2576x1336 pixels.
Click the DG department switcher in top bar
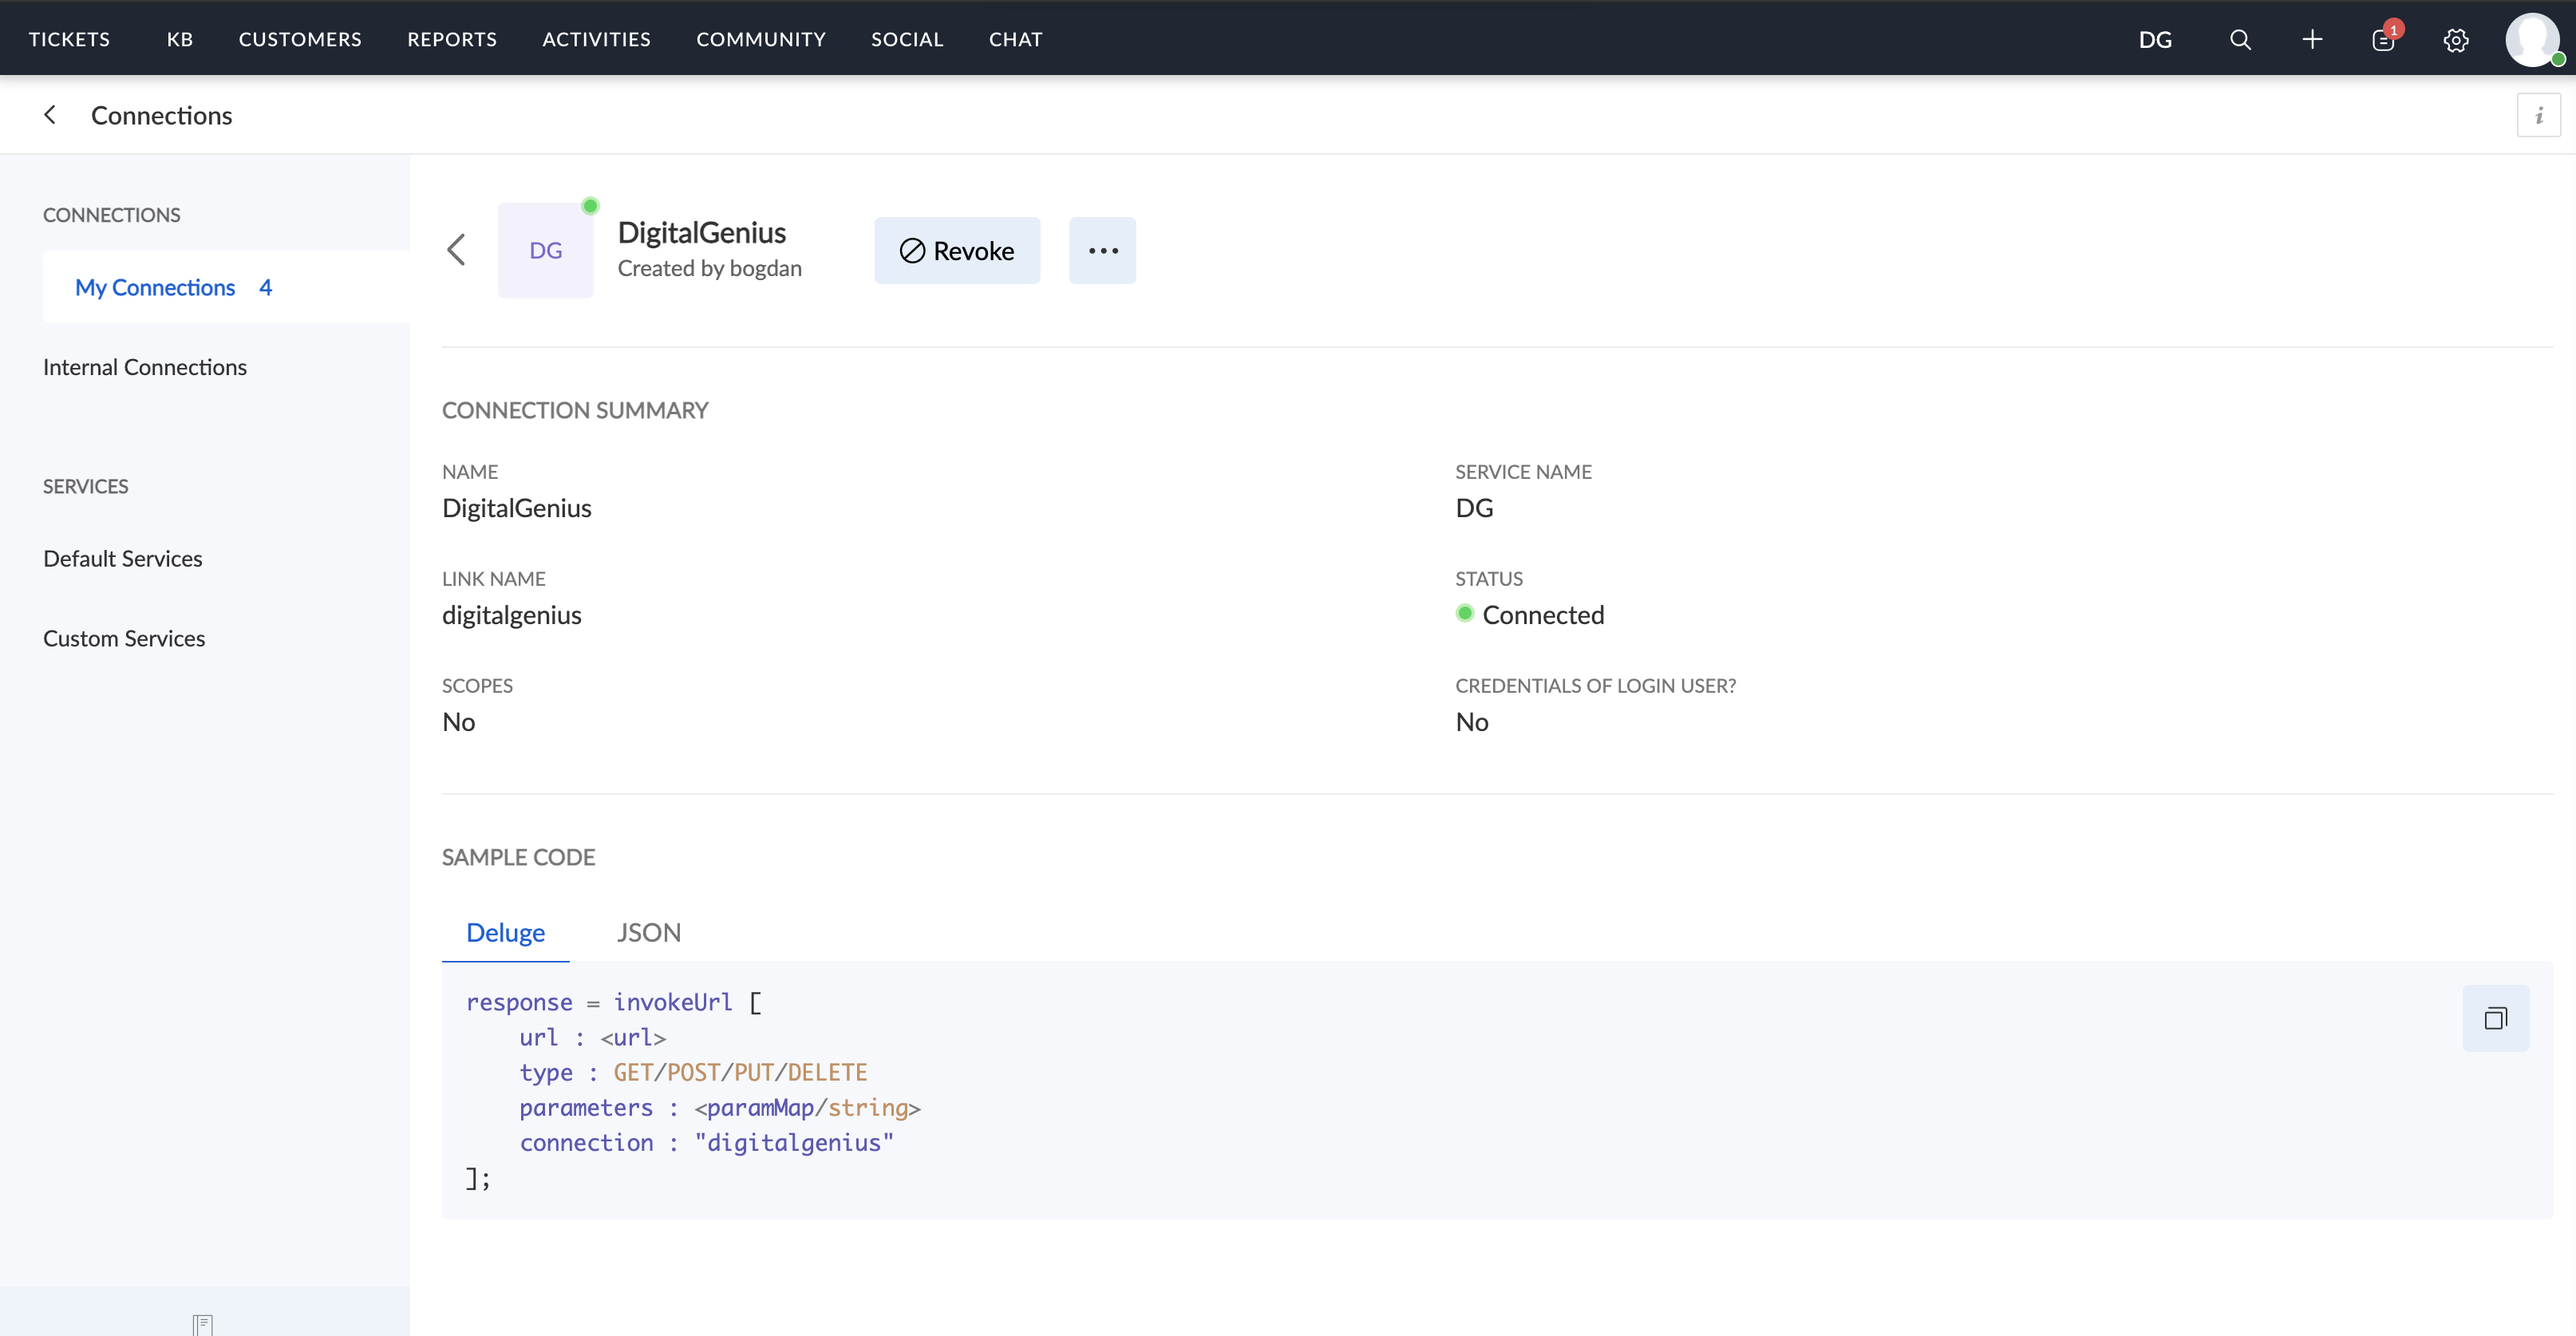(x=2155, y=39)
